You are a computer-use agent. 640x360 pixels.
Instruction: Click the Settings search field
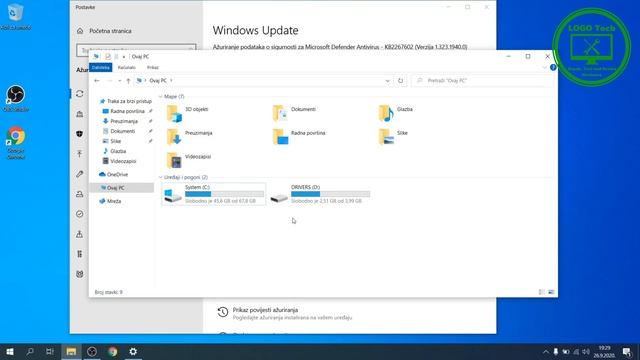[x=136, y=50]
